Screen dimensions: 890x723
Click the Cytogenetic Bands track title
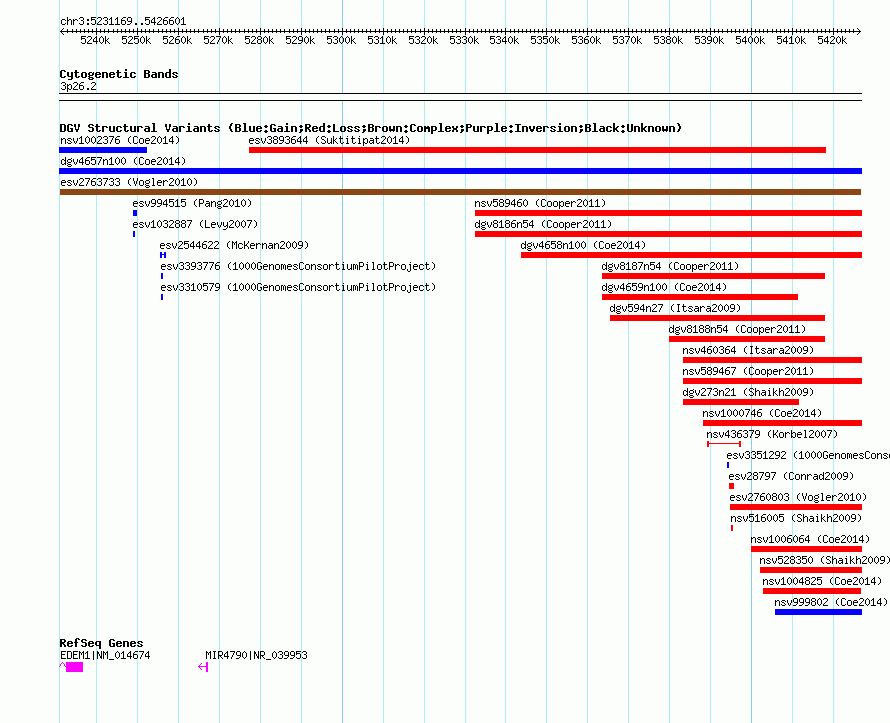point(119,74)
